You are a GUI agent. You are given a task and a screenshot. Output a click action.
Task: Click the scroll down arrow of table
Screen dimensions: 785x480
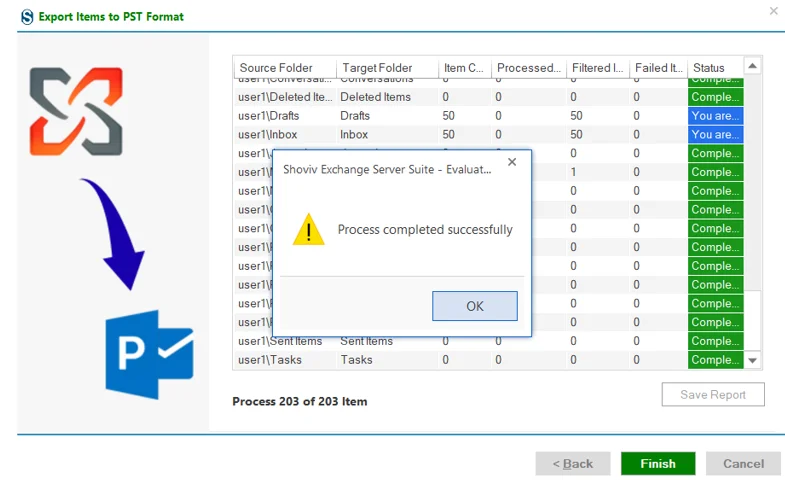[x=752, y=360]
